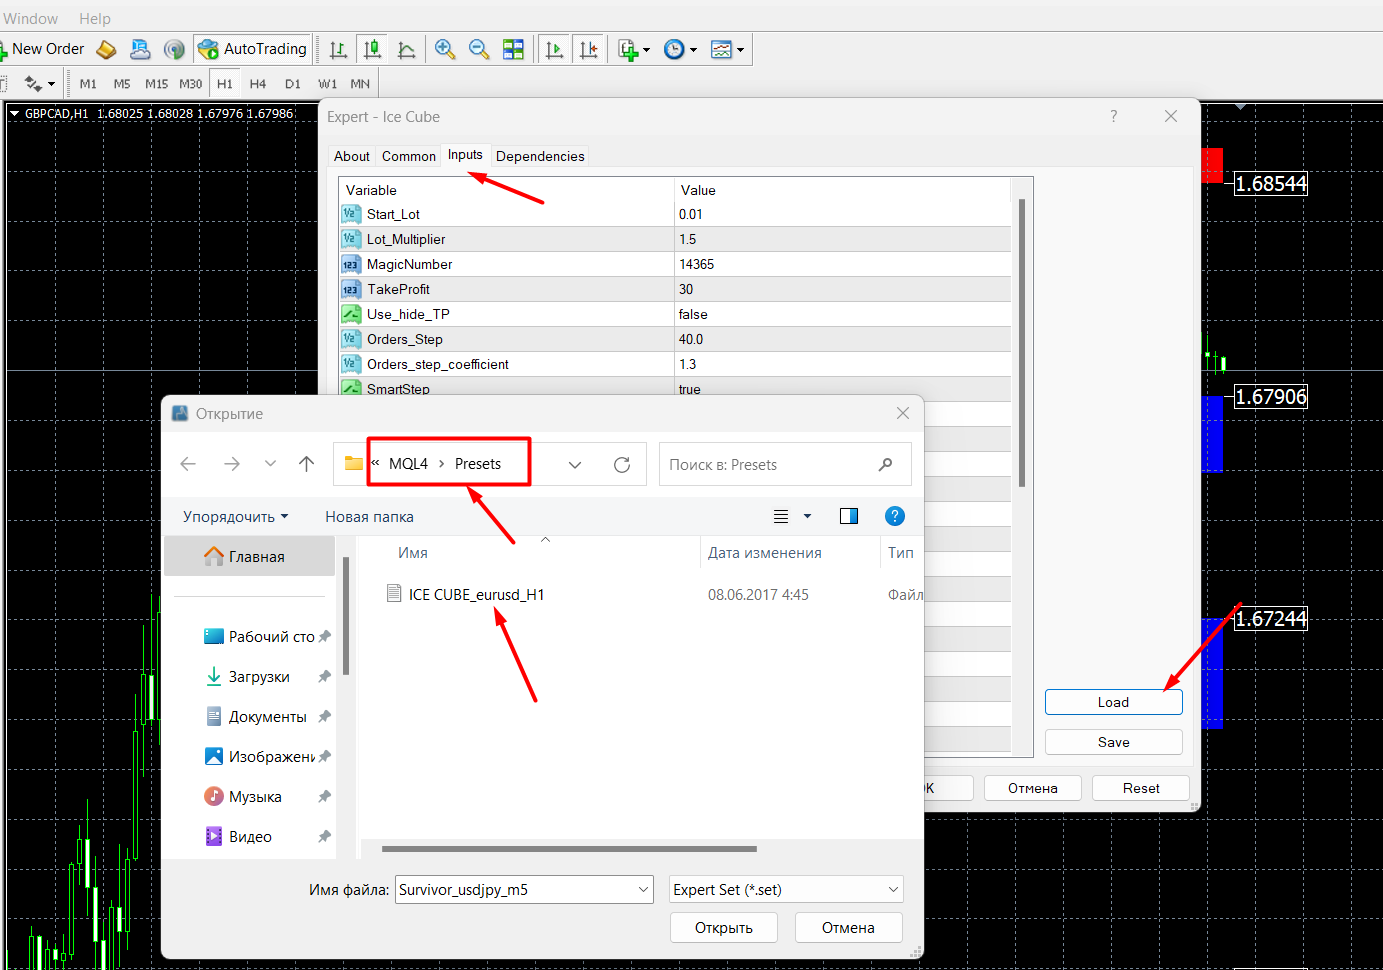
Task: Click the Save button in Expert dialog
Action: click(1113, 742)
